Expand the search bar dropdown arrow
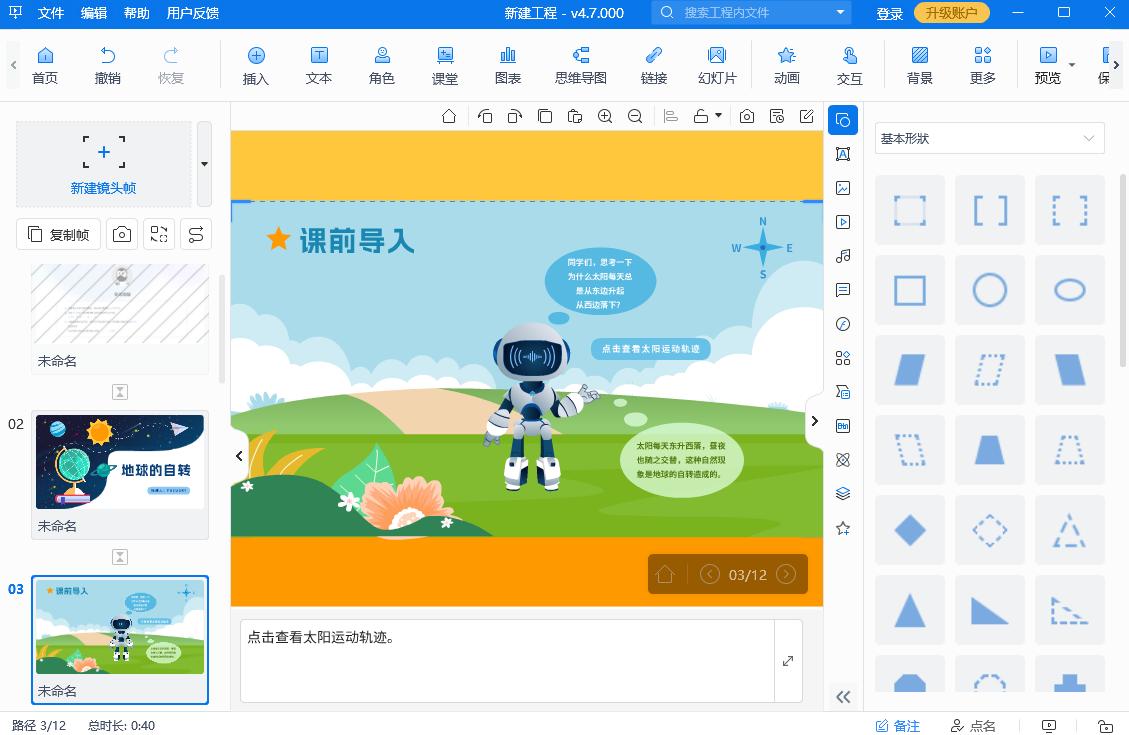The width and height of the screenshot is (1129, 735). coord(838,13)
